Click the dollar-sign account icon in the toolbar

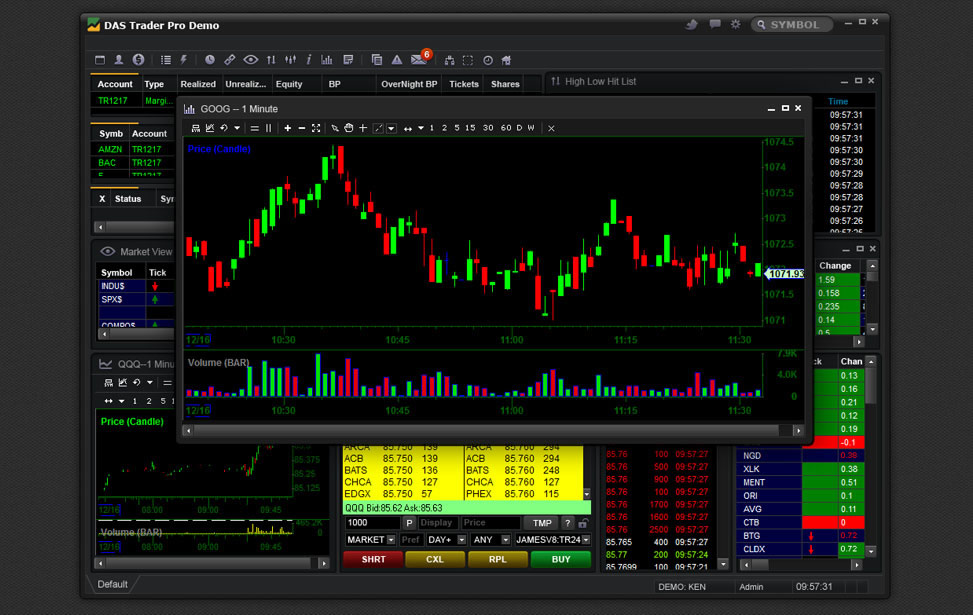[x=137, y=60]
